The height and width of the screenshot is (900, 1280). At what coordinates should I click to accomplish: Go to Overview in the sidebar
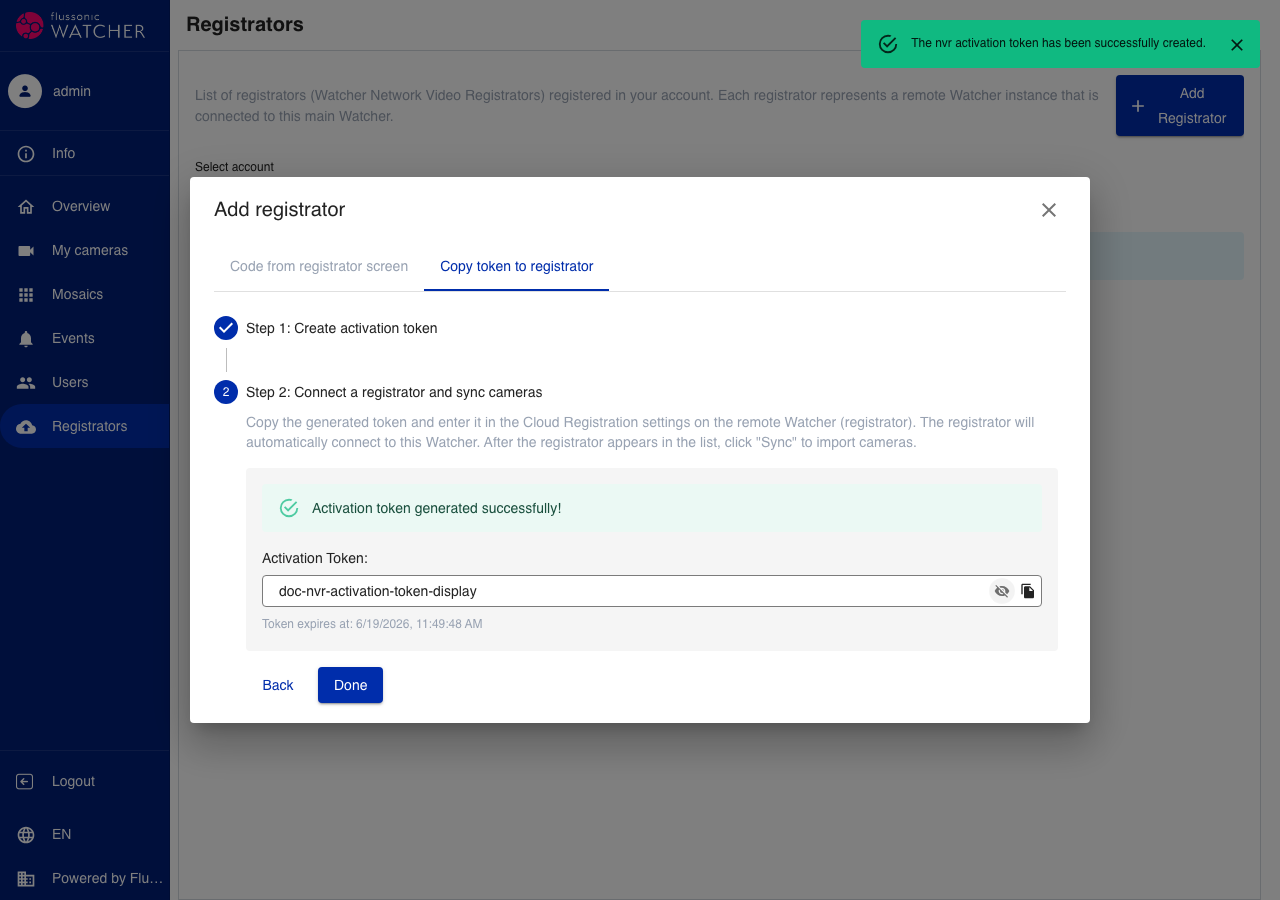pyautogui.click(x=85, y=207)
